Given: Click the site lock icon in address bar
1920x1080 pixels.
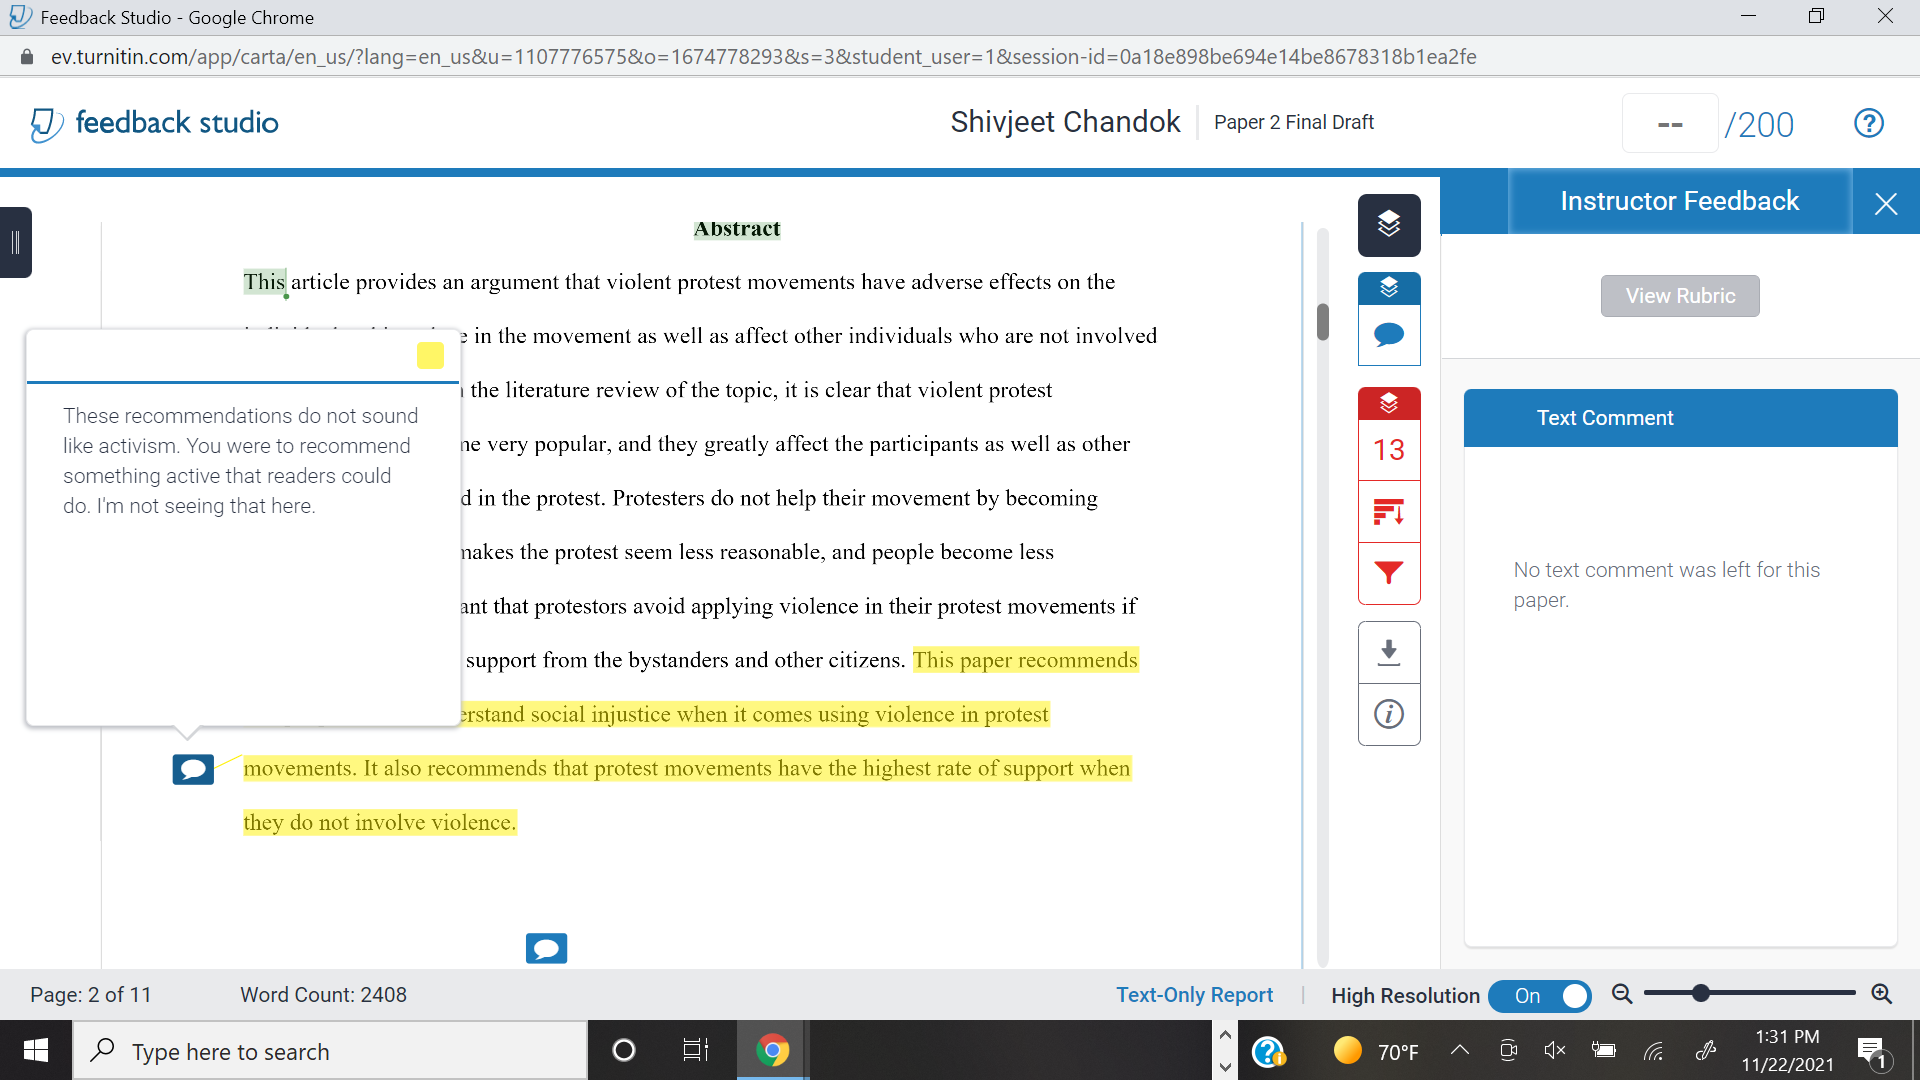Looking at the screenshot, I should tap(27, 57).
